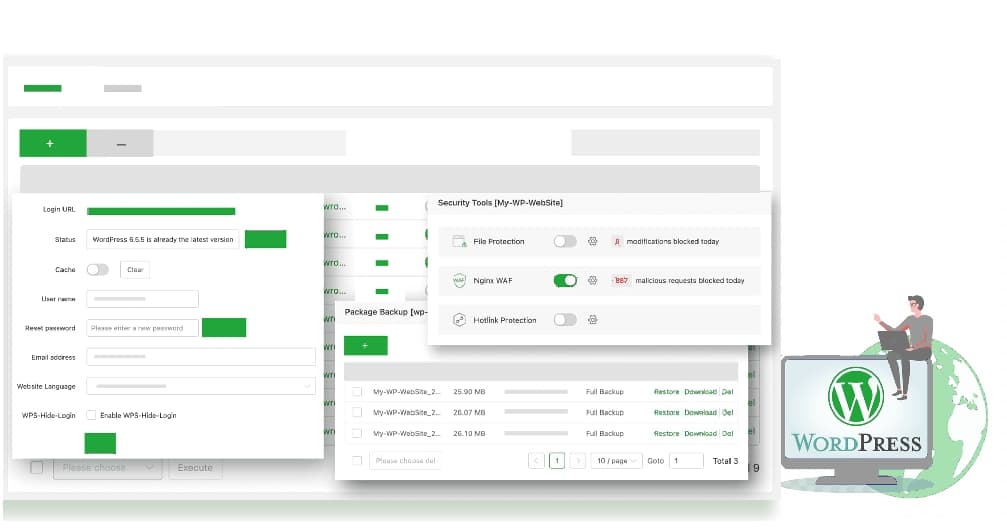The height and width of the screenshot is (528, 1007).
Task: Open the 10 / page size dropdown
Action: 615,461
